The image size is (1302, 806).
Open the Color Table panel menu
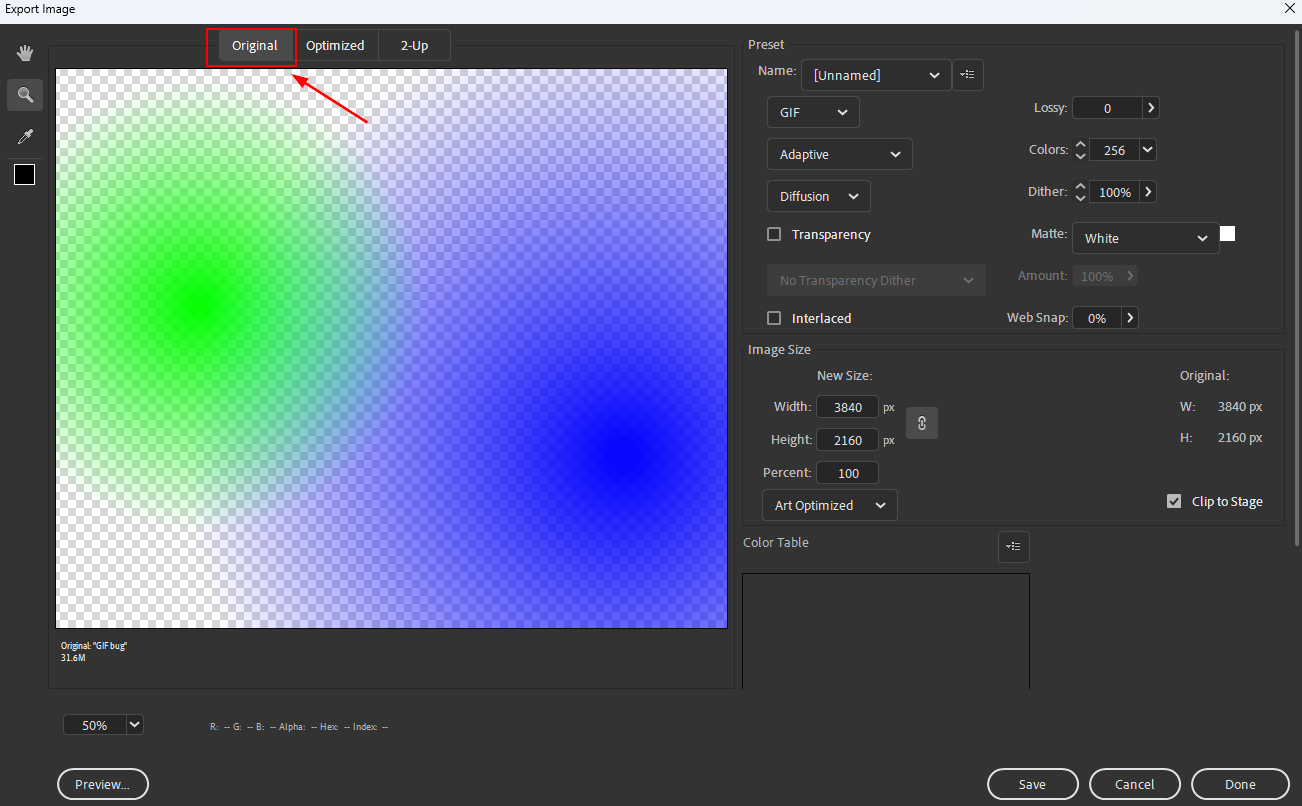point(1013,547)
